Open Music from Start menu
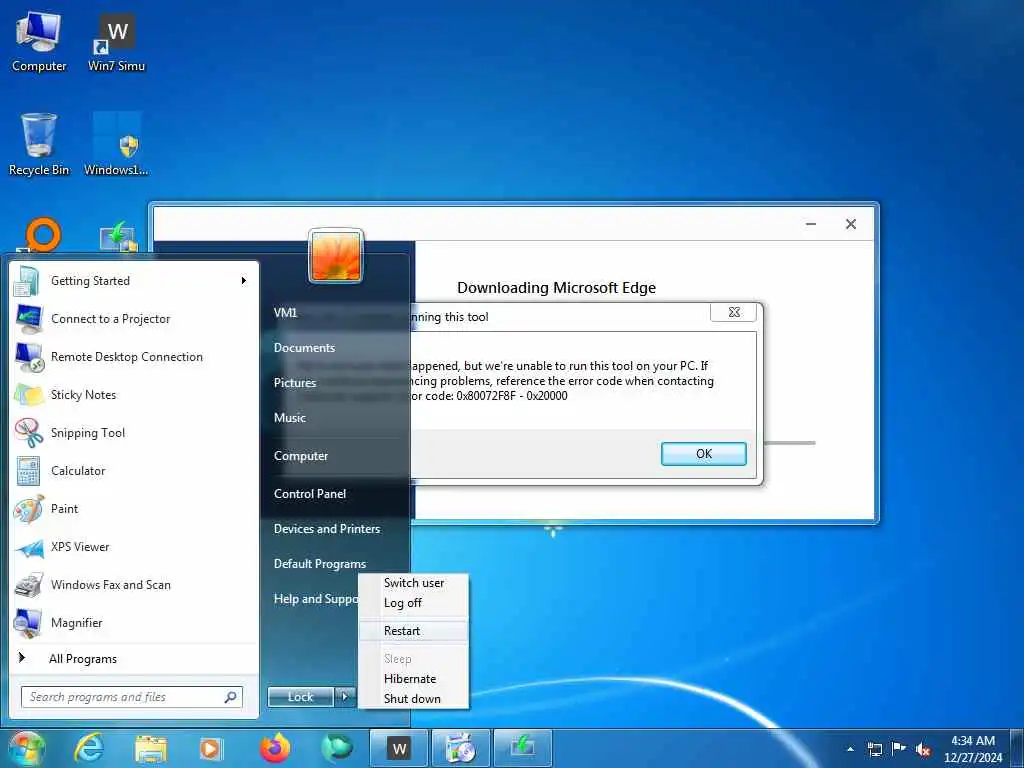 (x=290, y=418)
